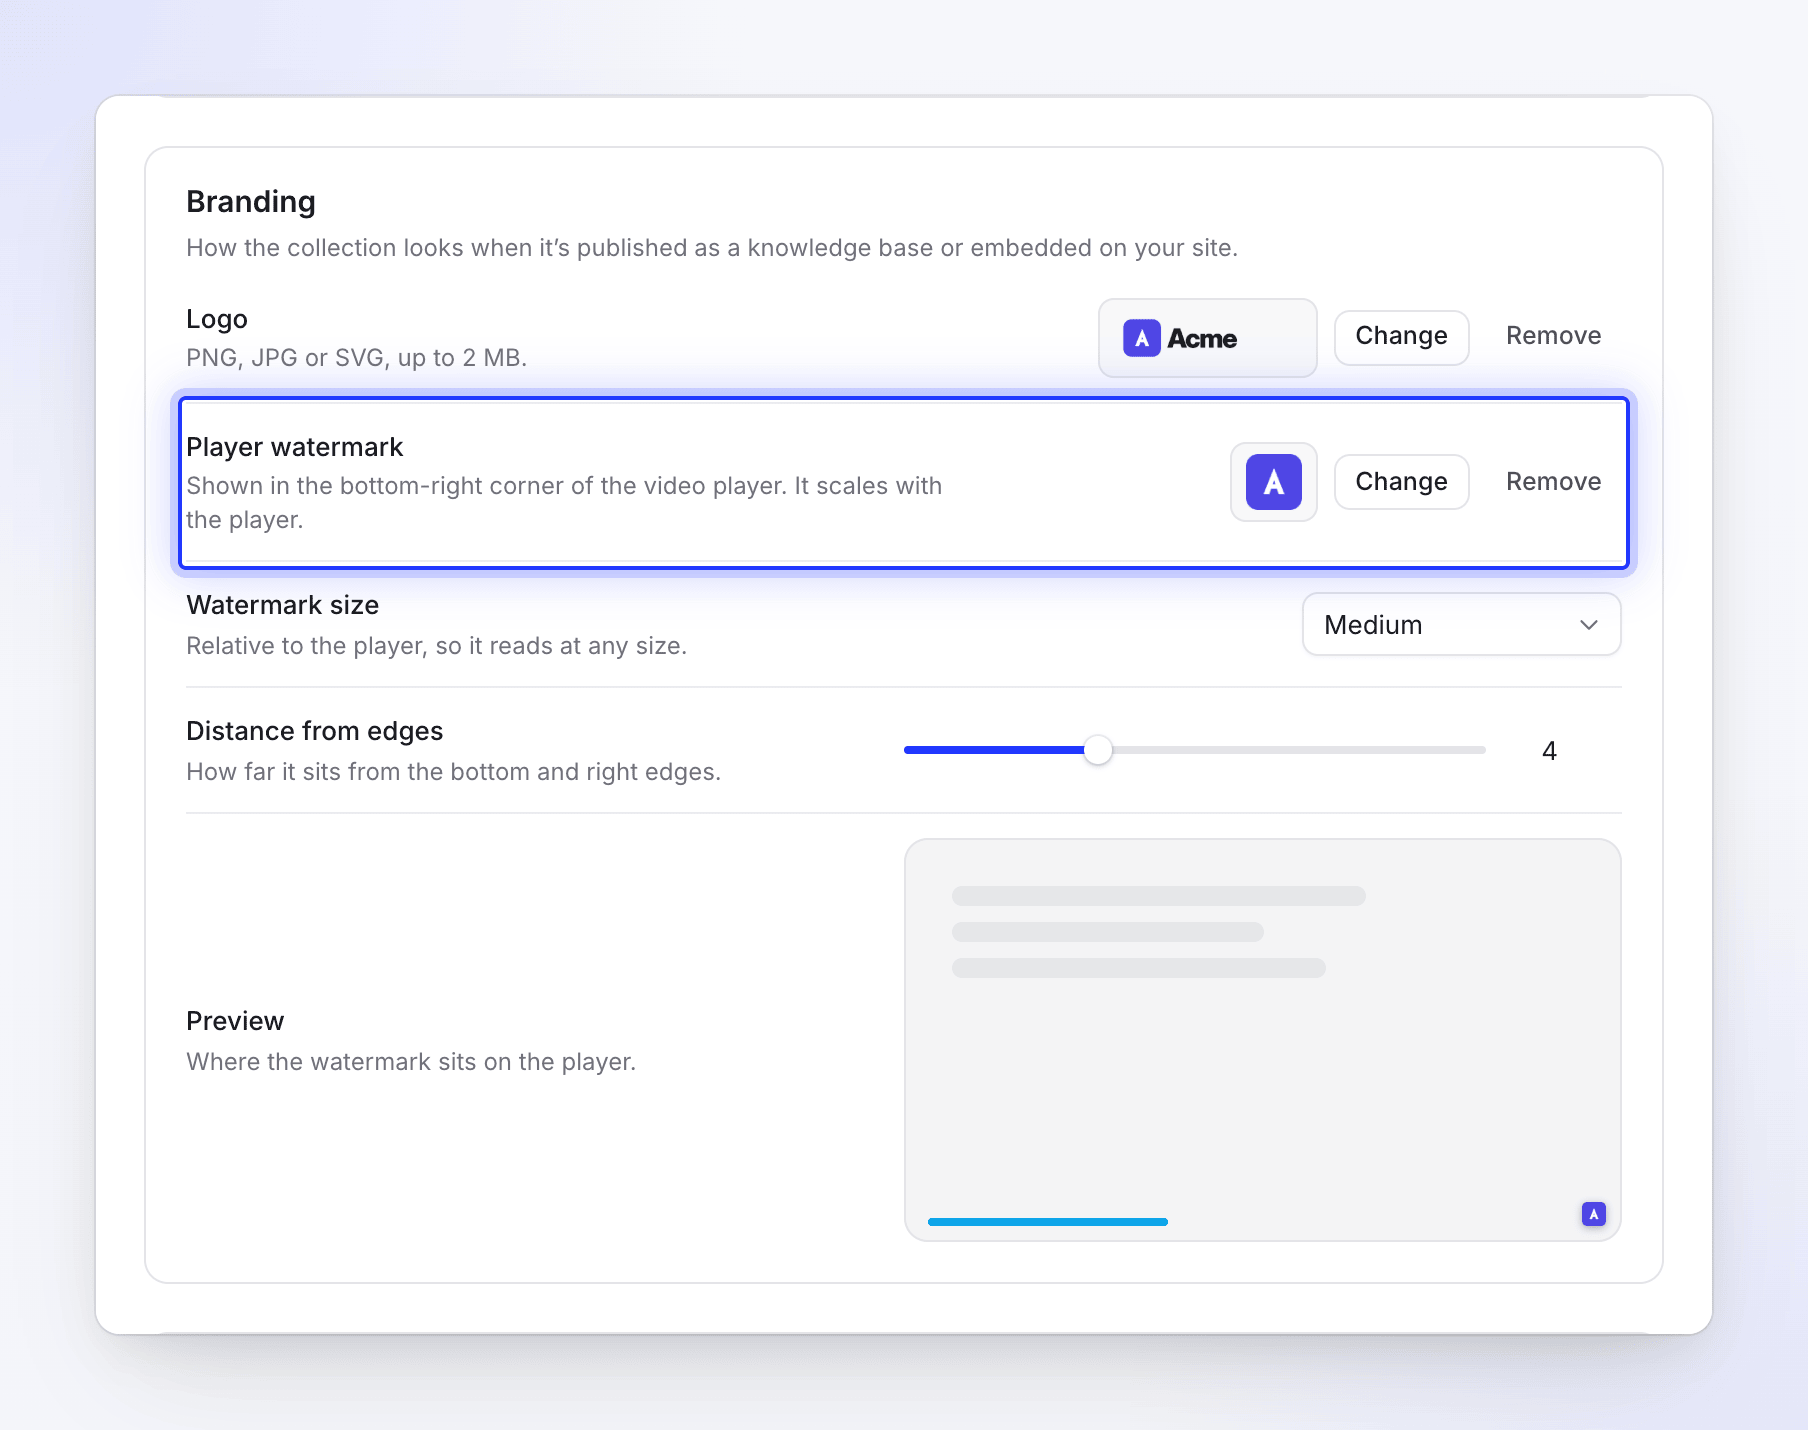
Task: Click the "Distance from edges" label
Action: click(314, 731)
